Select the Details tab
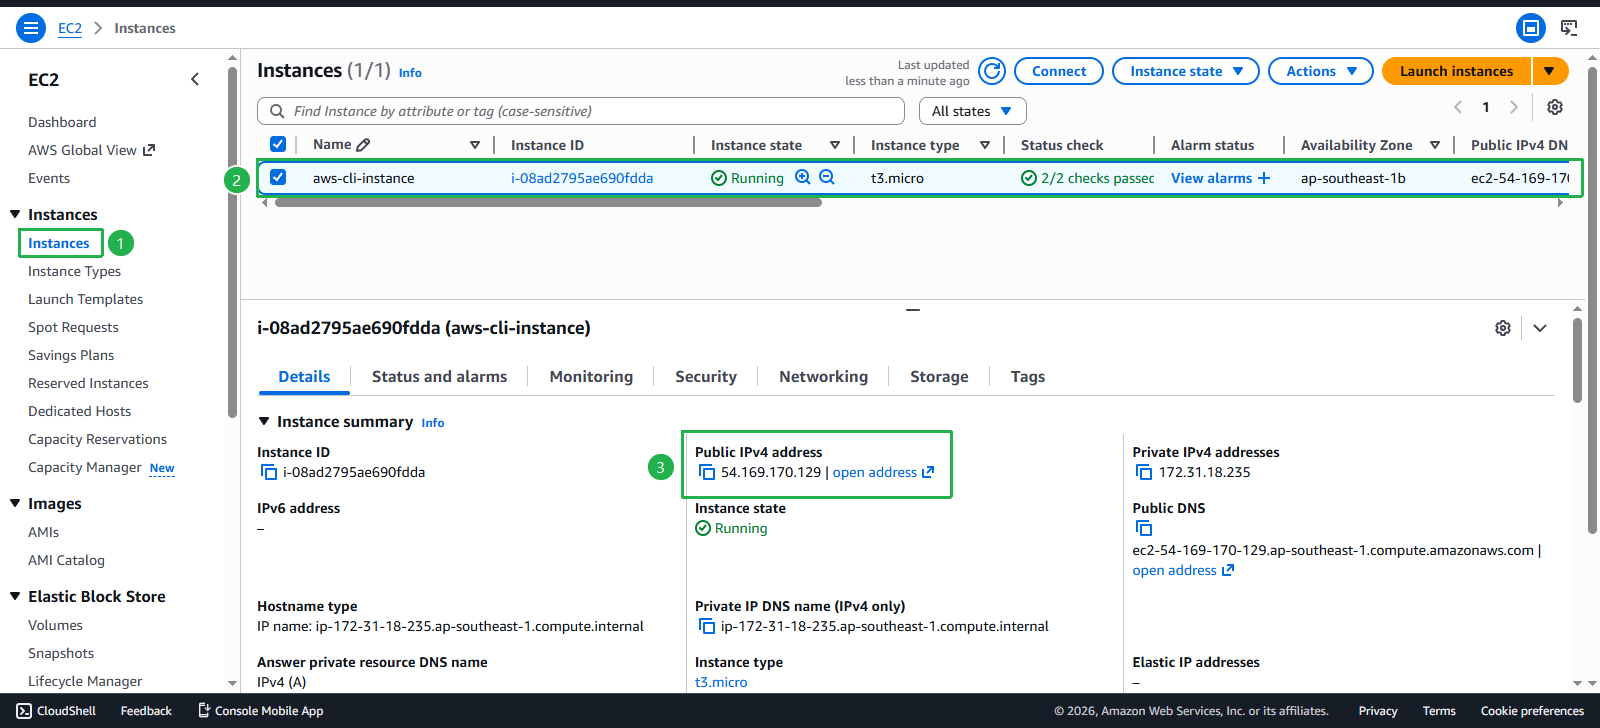This screenshot has height=728, width=1600. 304,377
